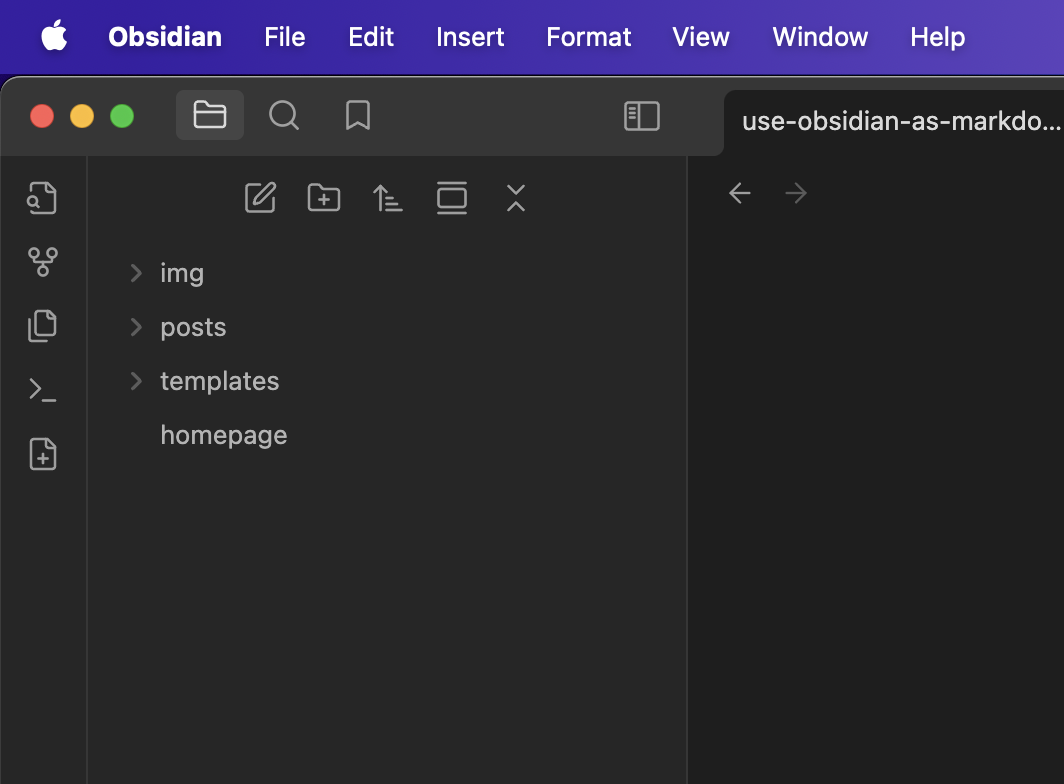Image resolution: width=1064 pixels, height=784 pixels.
Task: Click the auto-reveal current file icon
Action: [452, 198]
